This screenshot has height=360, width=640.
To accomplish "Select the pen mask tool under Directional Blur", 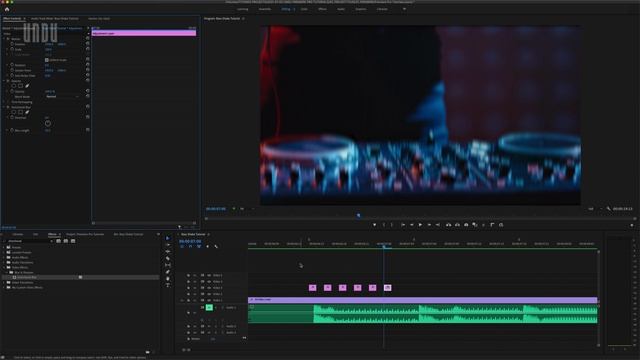I will 27,112.
